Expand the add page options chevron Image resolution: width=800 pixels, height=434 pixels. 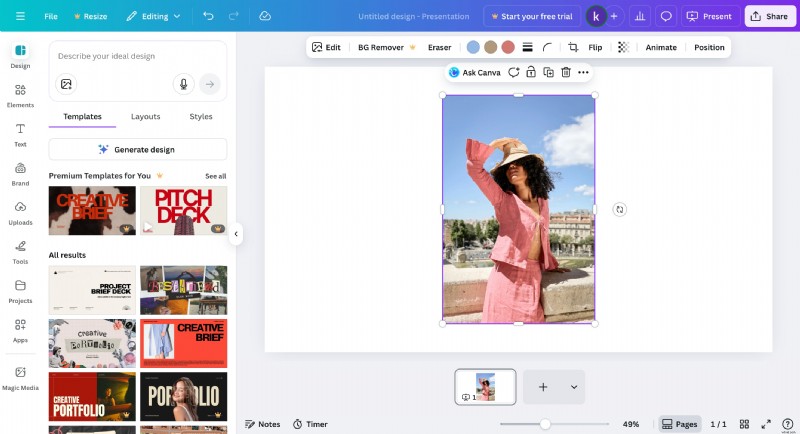[x=574, y=387]
